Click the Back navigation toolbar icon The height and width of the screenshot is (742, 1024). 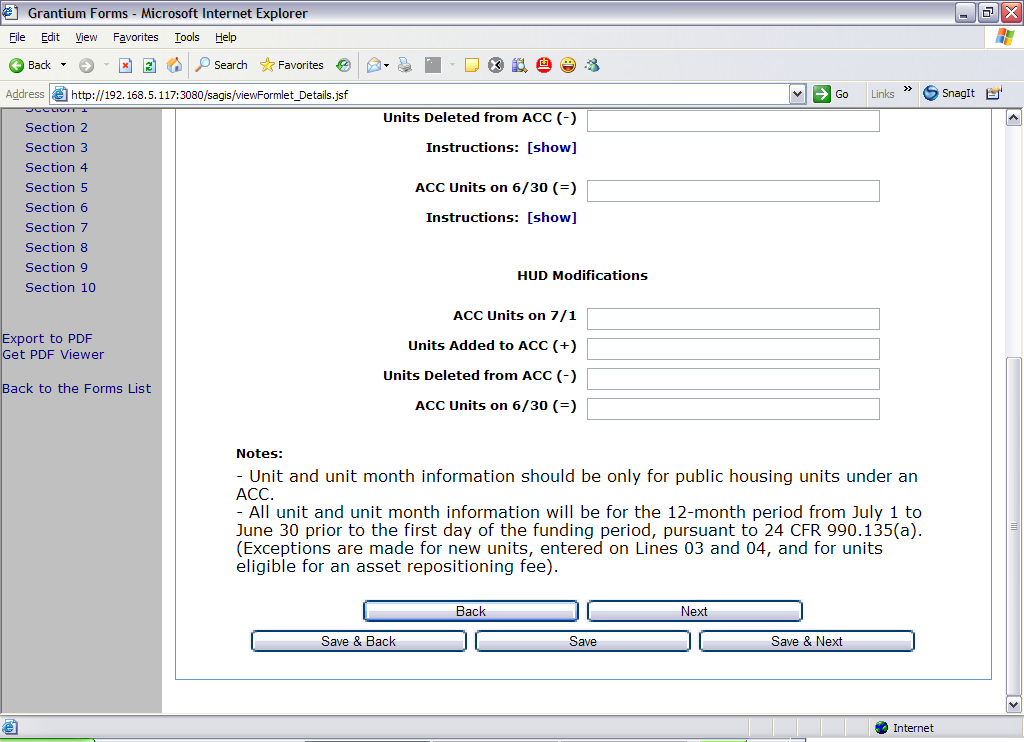coord(29,65)
